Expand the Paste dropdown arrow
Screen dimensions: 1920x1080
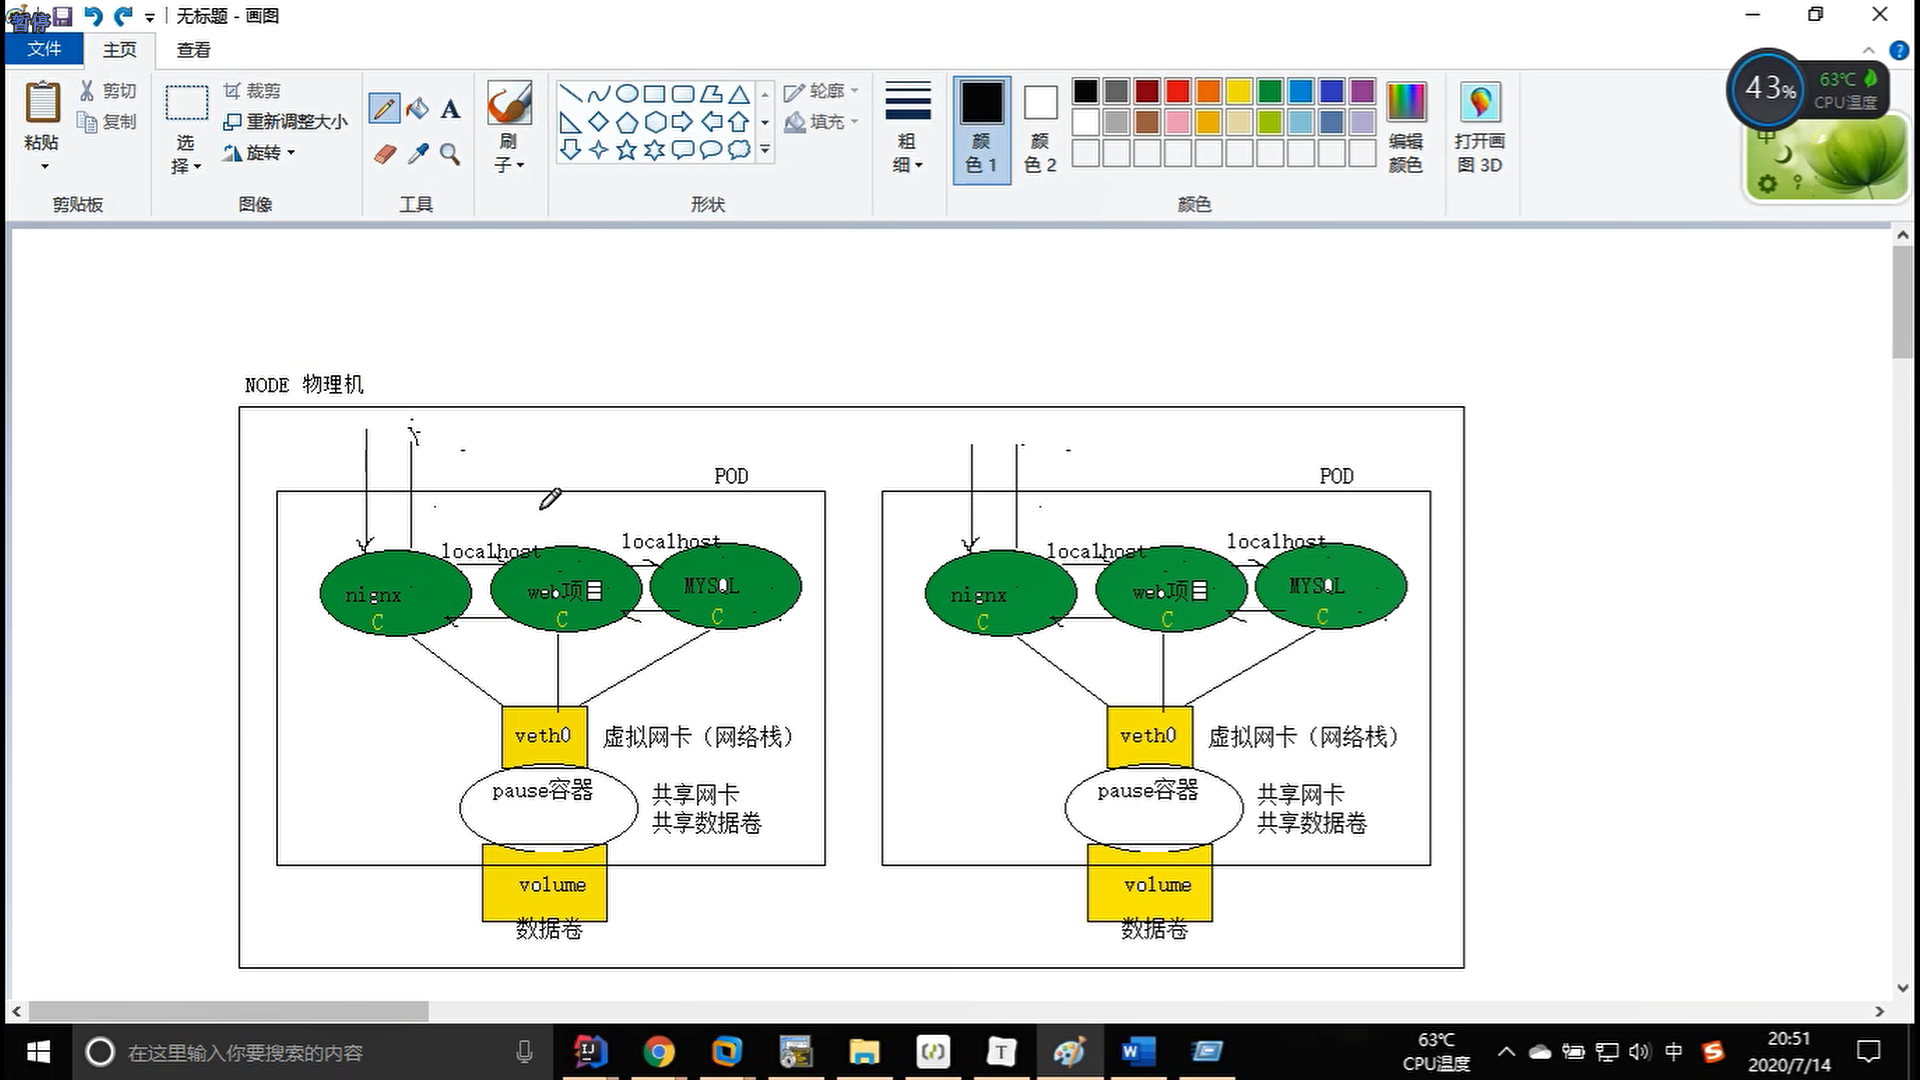pyautogui.click(x=44, y=166)
